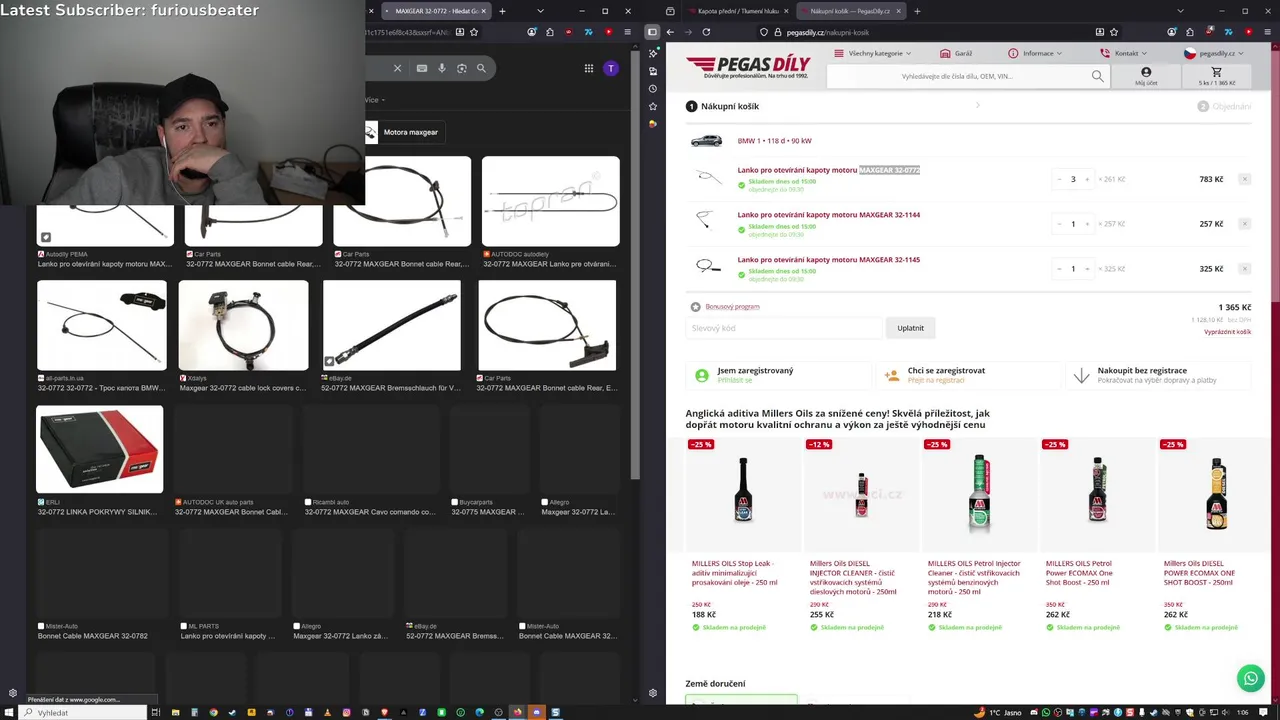Increase quantity of MAXGEAR 32-1144
1280x720 pixels.
coord(1087,224)
